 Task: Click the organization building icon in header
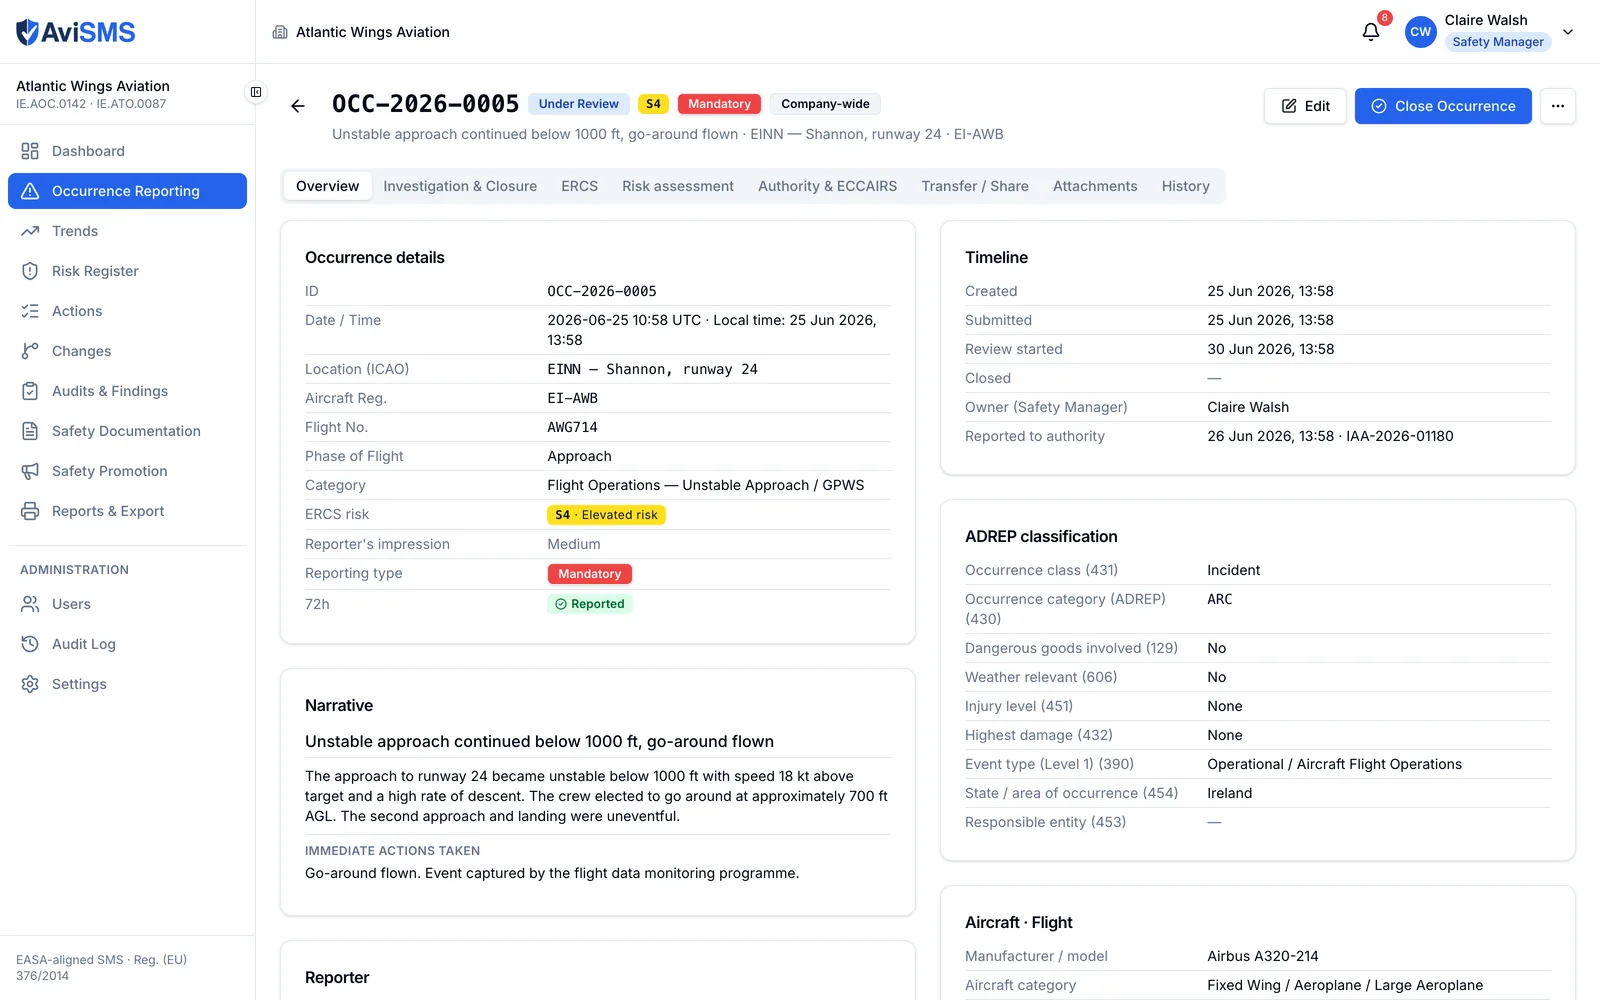tap(280, 32)
